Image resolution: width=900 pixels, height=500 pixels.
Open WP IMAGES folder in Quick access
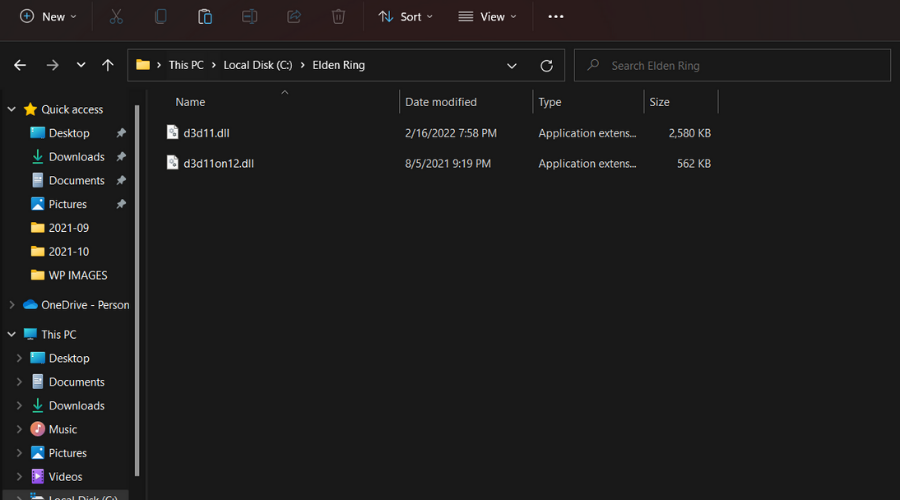coord(77,275)
